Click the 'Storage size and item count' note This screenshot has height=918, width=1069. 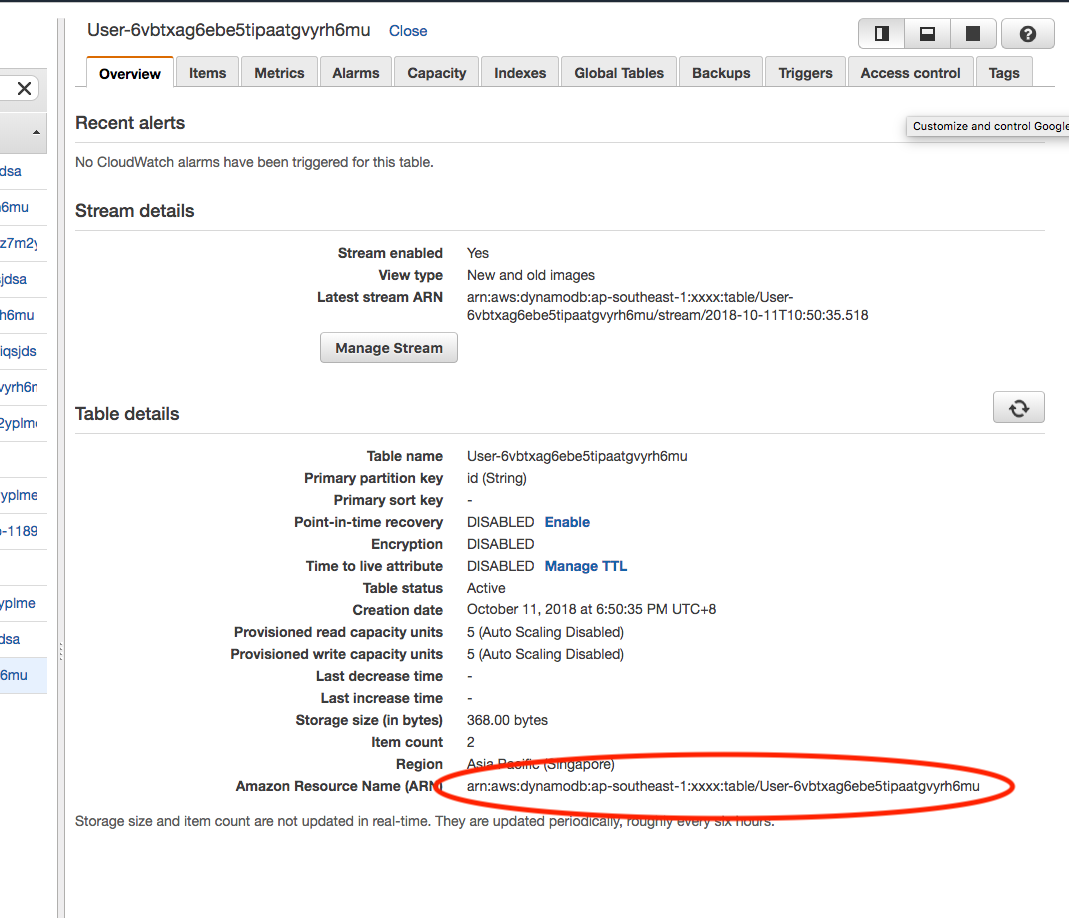(425, 821)
